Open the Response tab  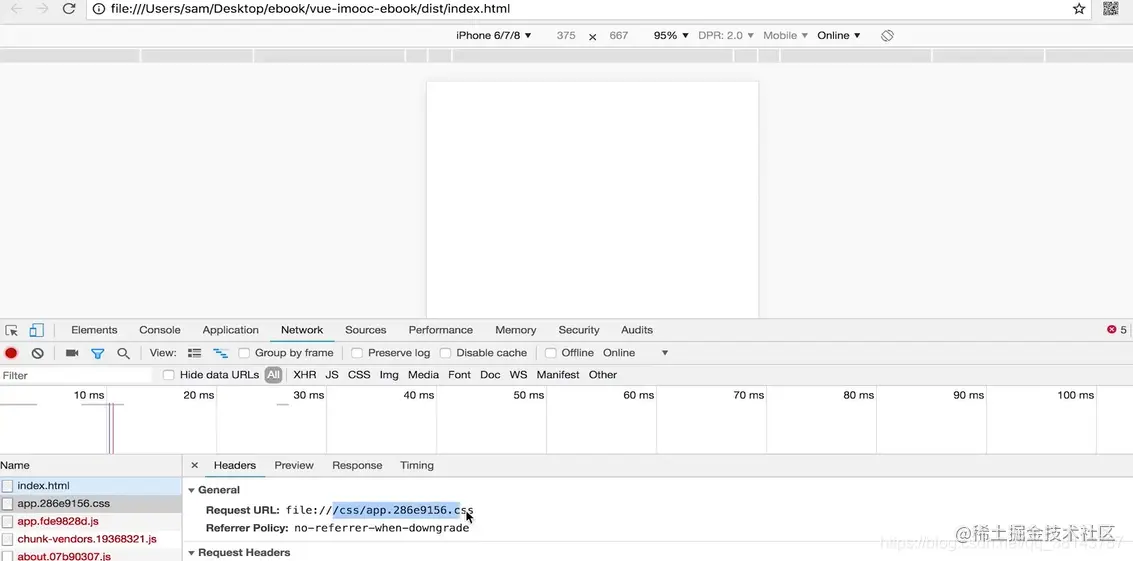[x=357, y=466]
